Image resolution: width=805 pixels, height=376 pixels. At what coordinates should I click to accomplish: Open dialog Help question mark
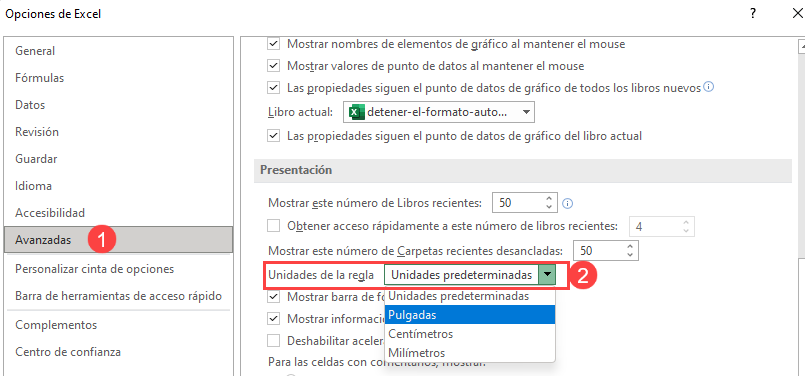pyautogui.click(x=753, y=14)
